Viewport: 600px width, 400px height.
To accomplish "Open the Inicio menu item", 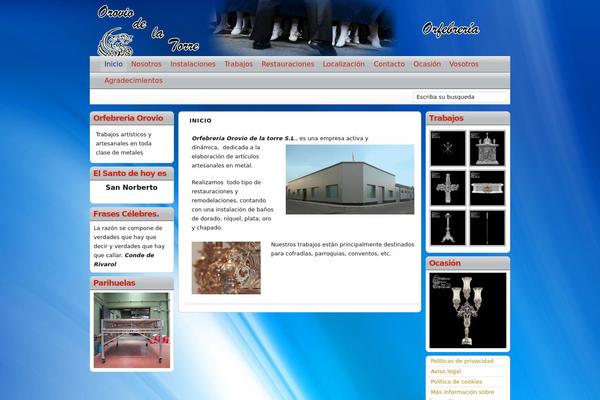I will click(x=113, y=64).
